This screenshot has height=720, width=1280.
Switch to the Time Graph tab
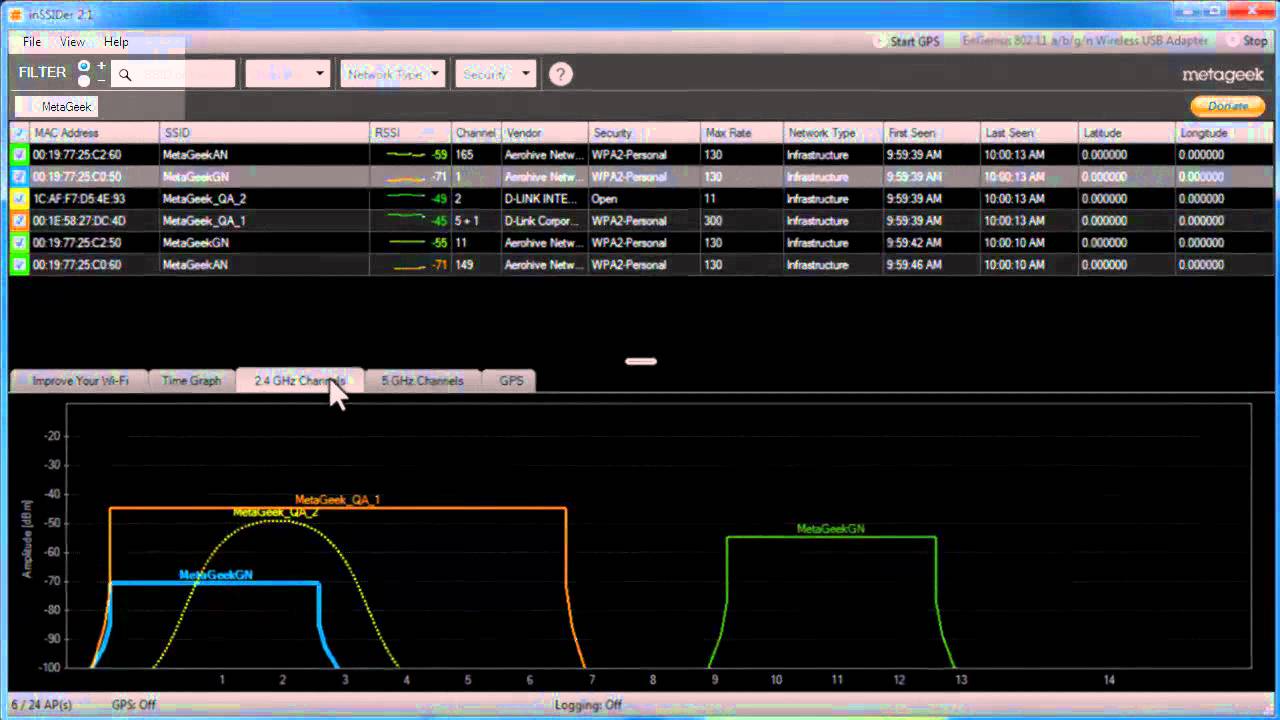(x=191, y=381)
